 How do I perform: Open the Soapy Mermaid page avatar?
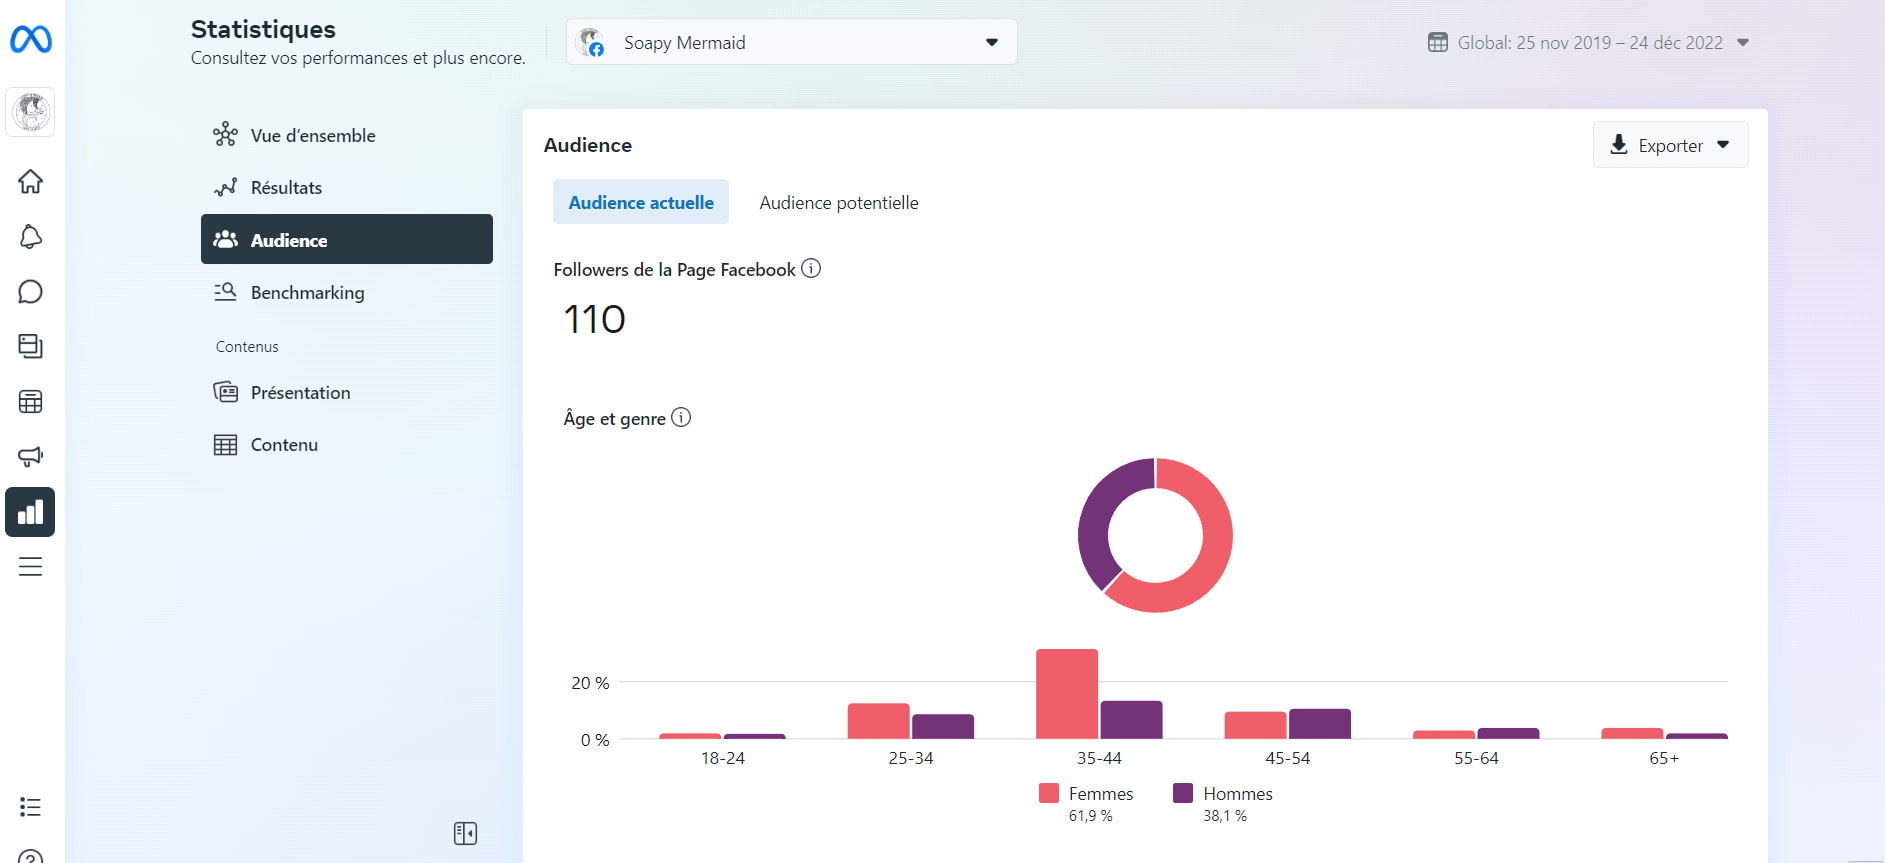tap(30, 112)
